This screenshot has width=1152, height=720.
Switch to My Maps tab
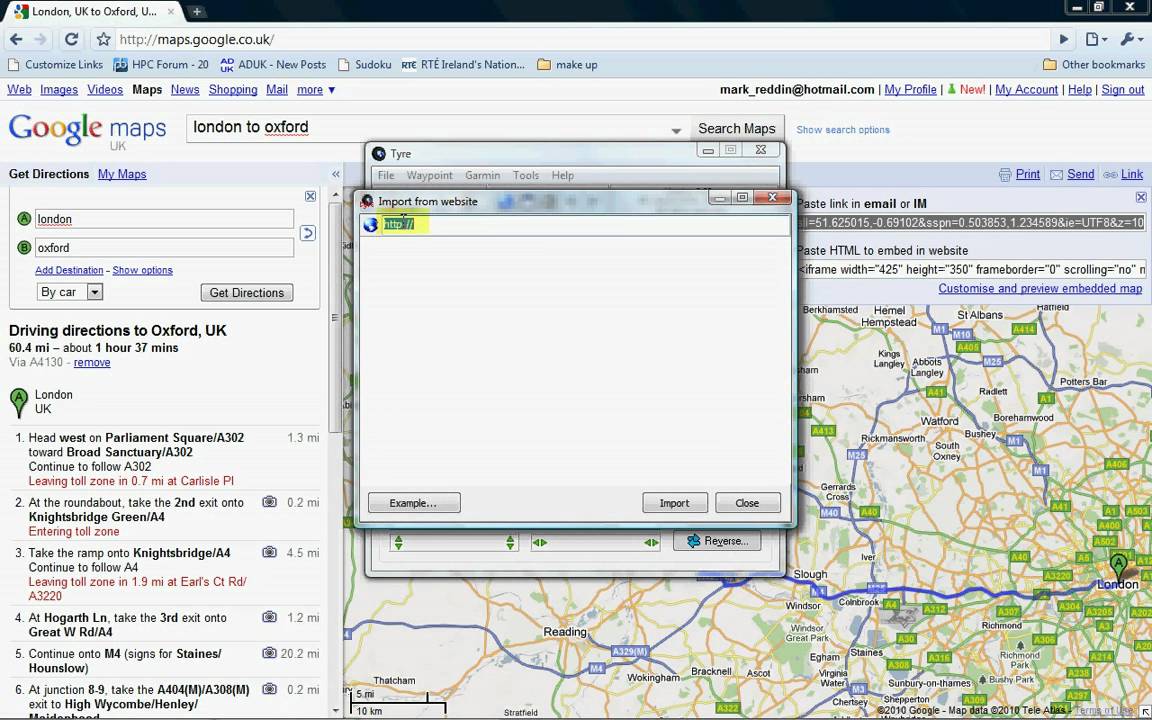click(122, 174)
